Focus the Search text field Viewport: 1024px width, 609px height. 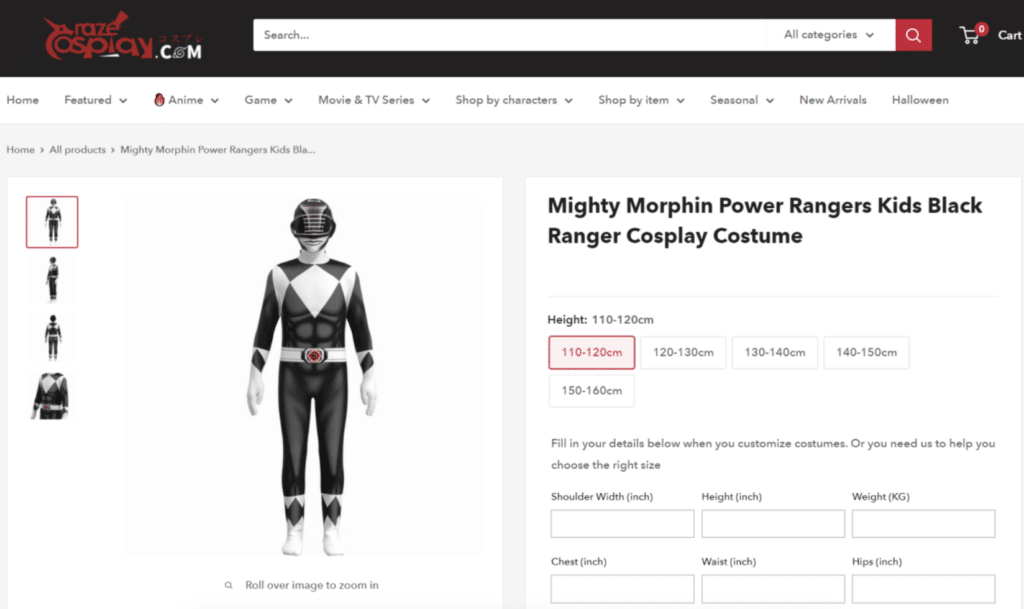pyautogui.click(x=509, y=35)
